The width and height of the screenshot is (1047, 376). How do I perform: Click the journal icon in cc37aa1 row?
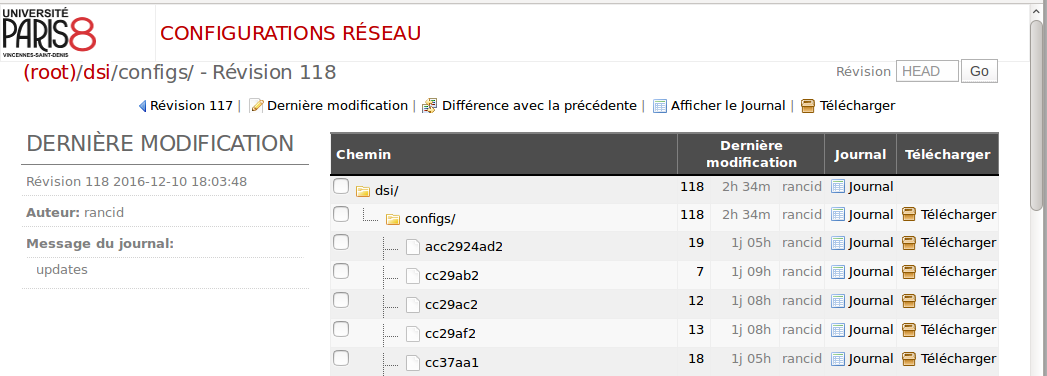point(838,359)
